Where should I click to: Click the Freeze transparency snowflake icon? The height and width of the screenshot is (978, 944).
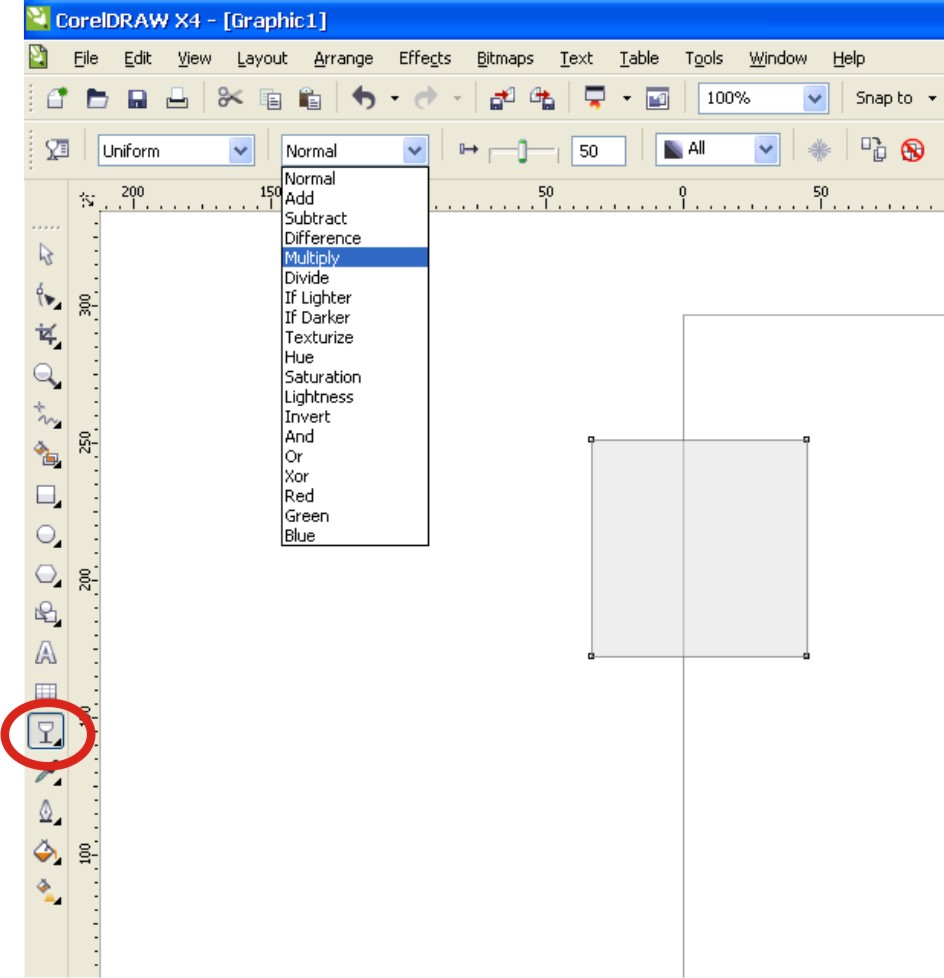click(819, 150)
